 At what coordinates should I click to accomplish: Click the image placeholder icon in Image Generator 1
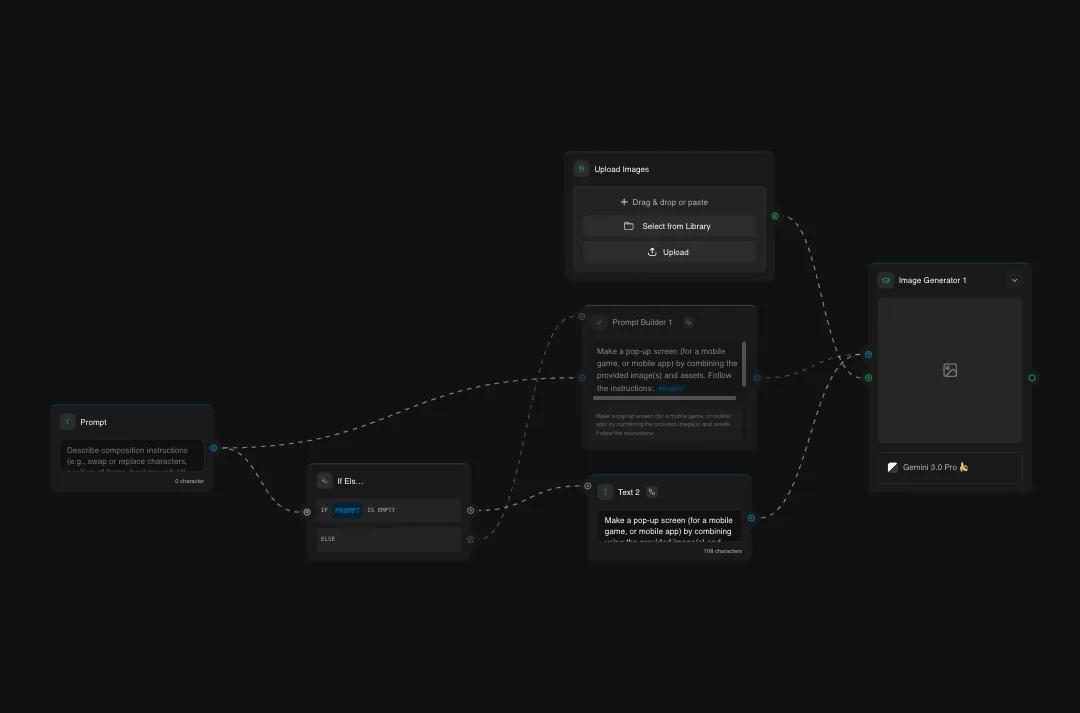[949, 370]
